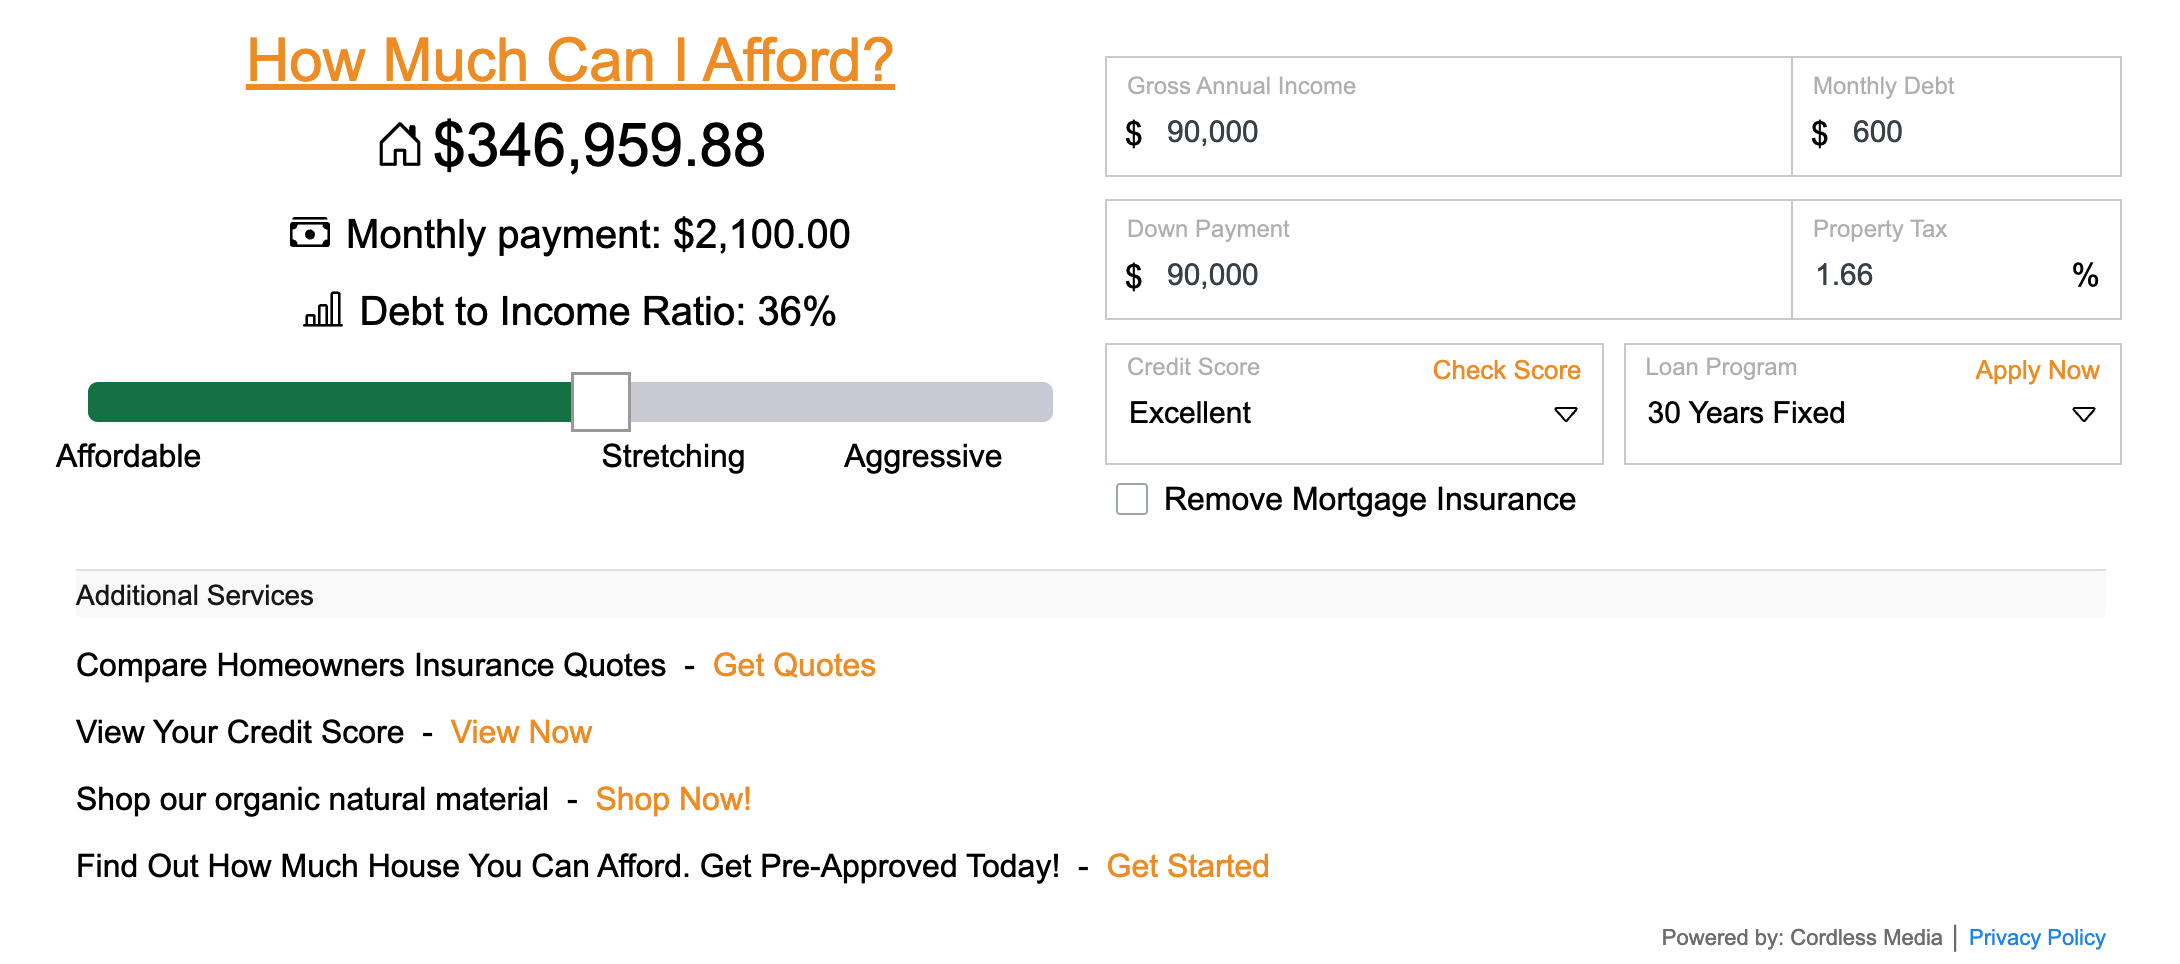The height and width of the screenshot is (964, 2180).
Task: Click the Check Score link
Action: pyautogui.click(x=1506, y=370)
